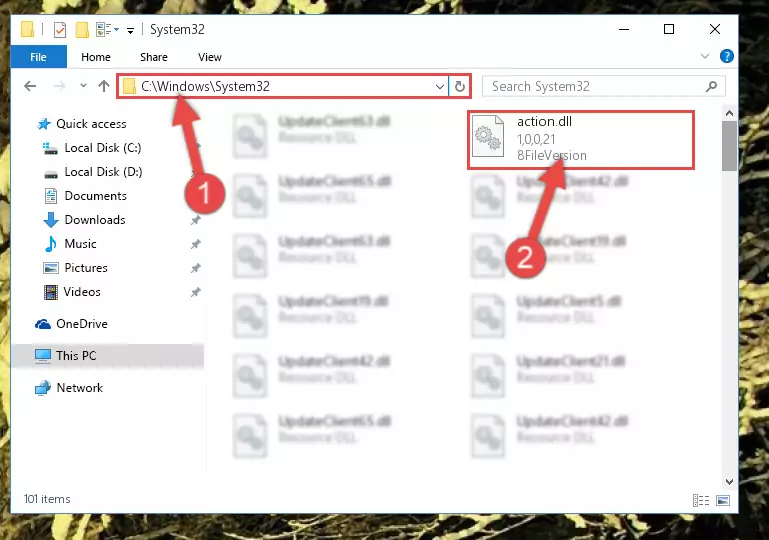This screenshot has height=540, width=769.
Task: Click the vertical scrollbar thumb
Action: point(729,145)
